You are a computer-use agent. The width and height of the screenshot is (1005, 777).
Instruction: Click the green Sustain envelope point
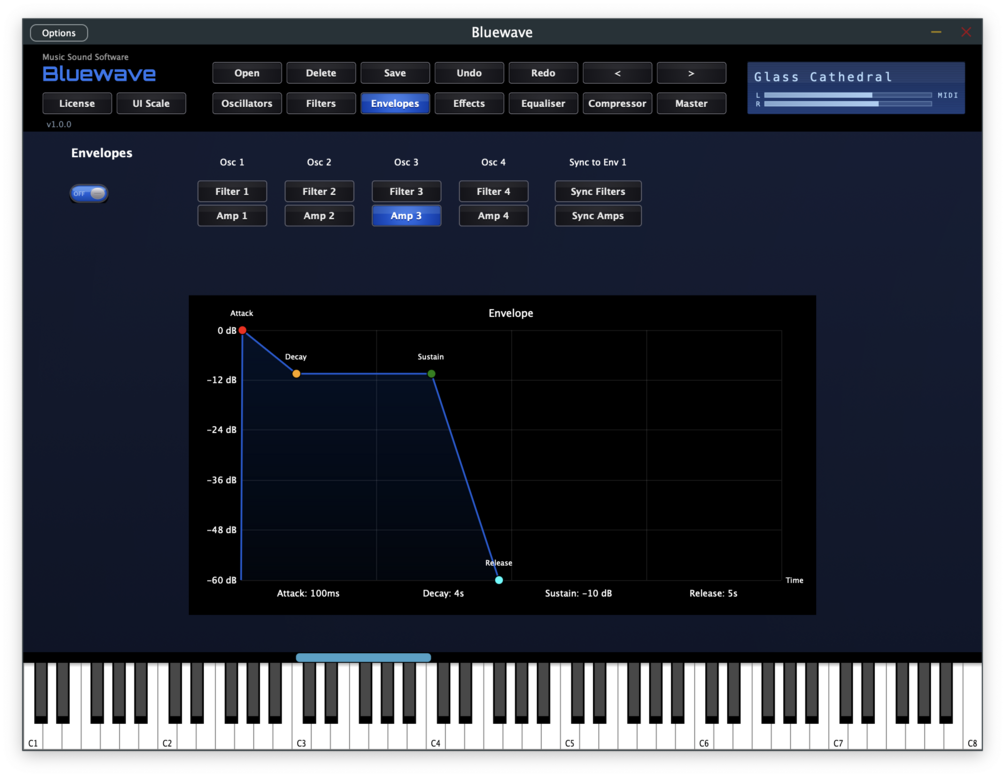click(431, 374)
